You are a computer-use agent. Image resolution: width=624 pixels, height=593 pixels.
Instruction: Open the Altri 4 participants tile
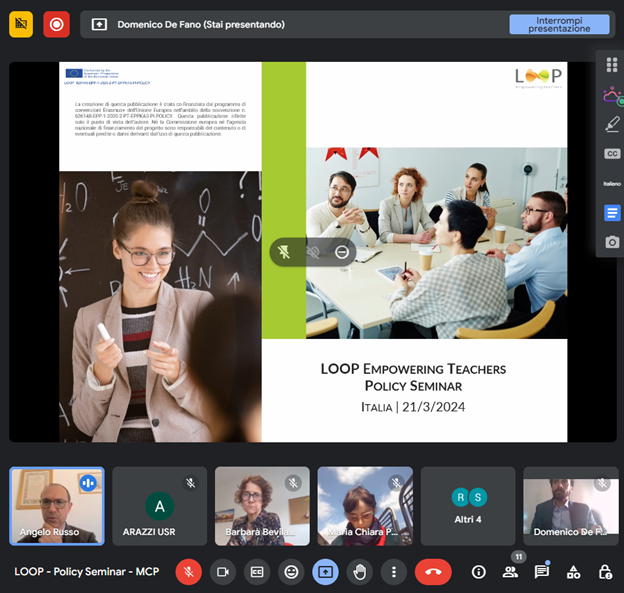pos(468,506)
